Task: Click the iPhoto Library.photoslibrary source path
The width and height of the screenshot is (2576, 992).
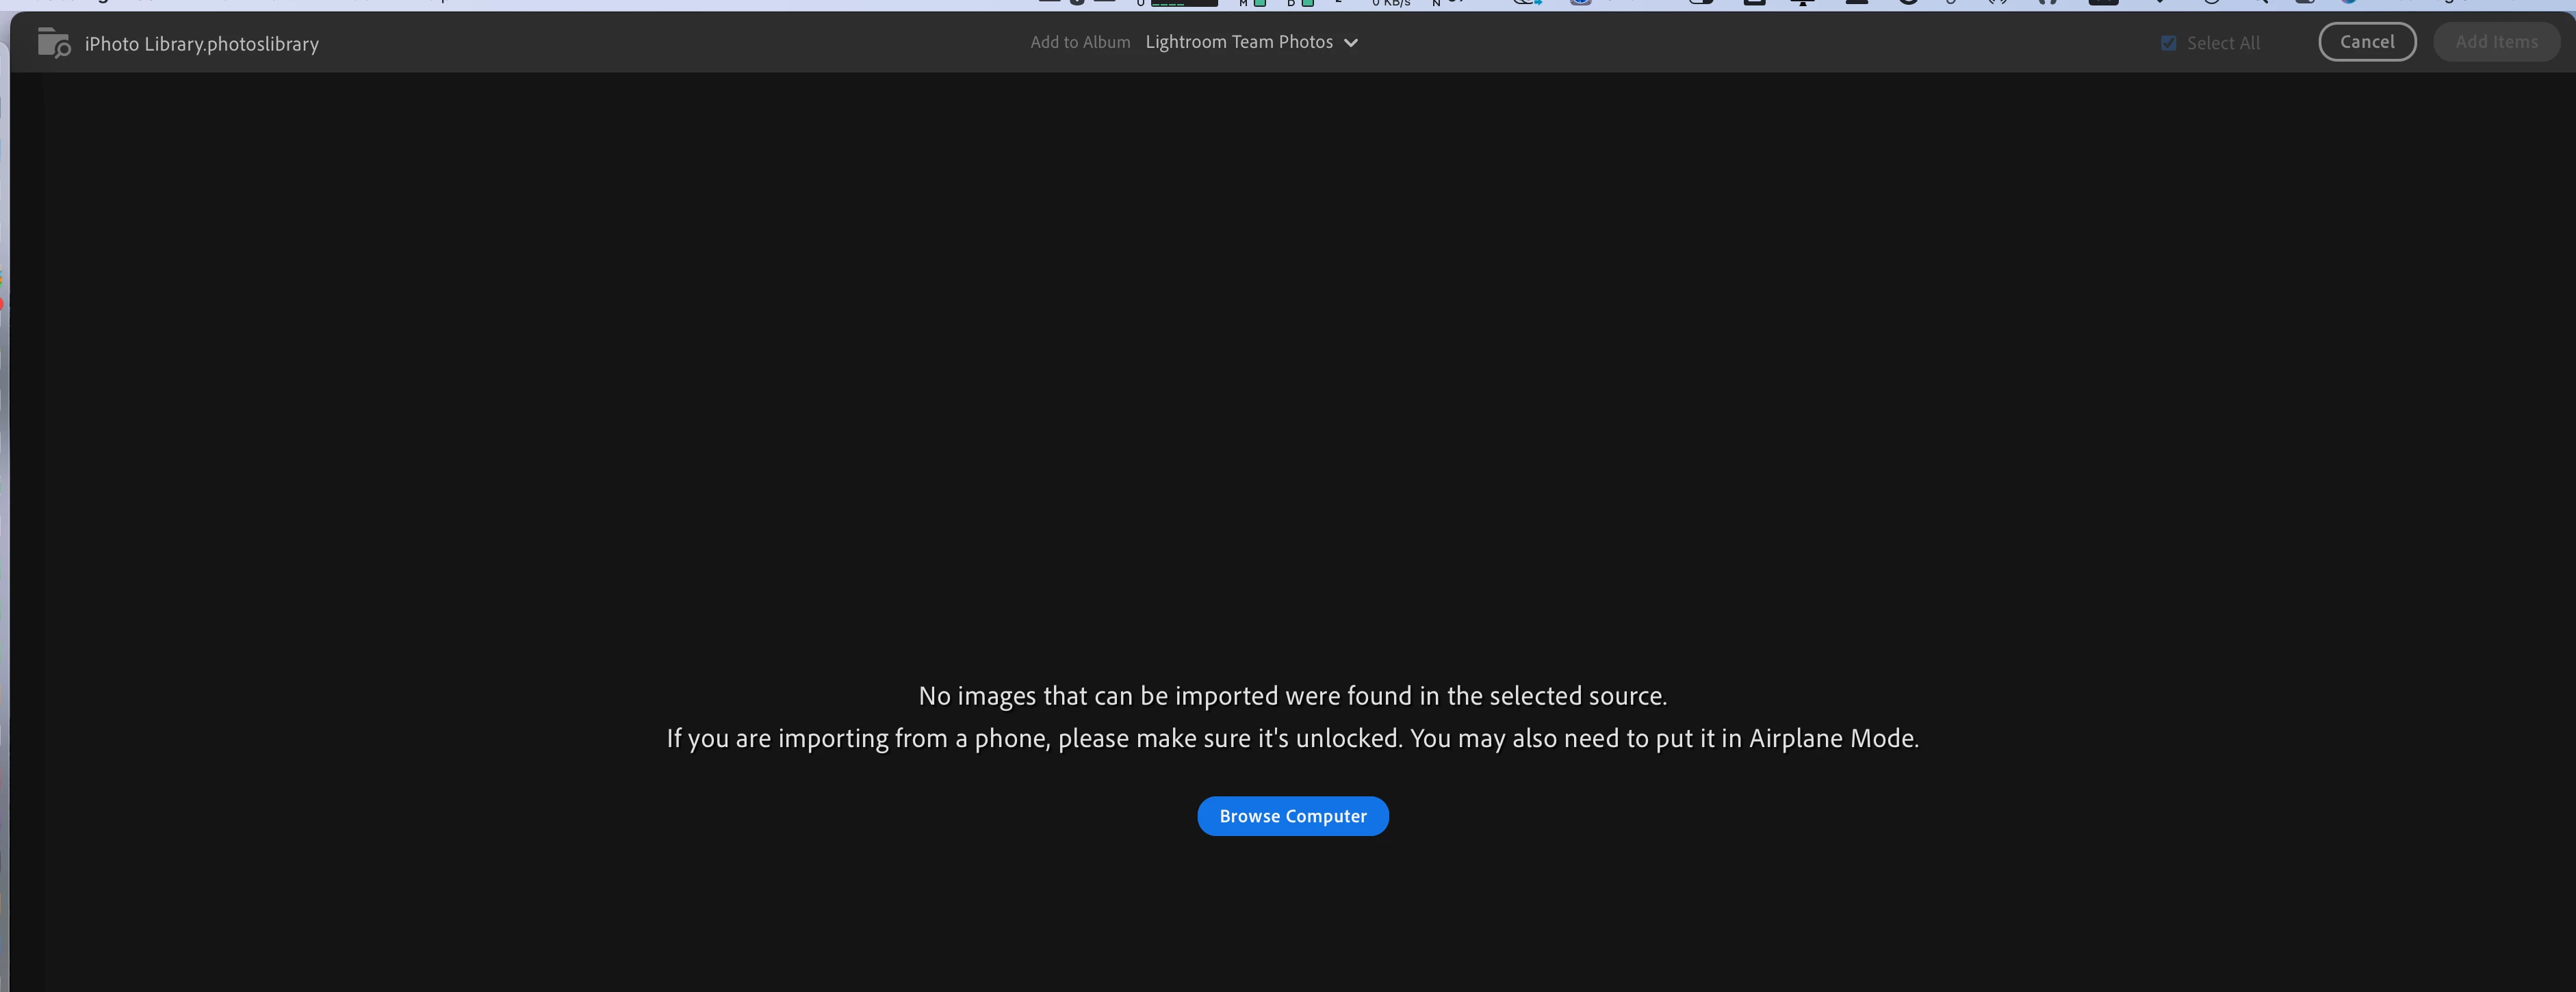Action: [x=201, y=44]
